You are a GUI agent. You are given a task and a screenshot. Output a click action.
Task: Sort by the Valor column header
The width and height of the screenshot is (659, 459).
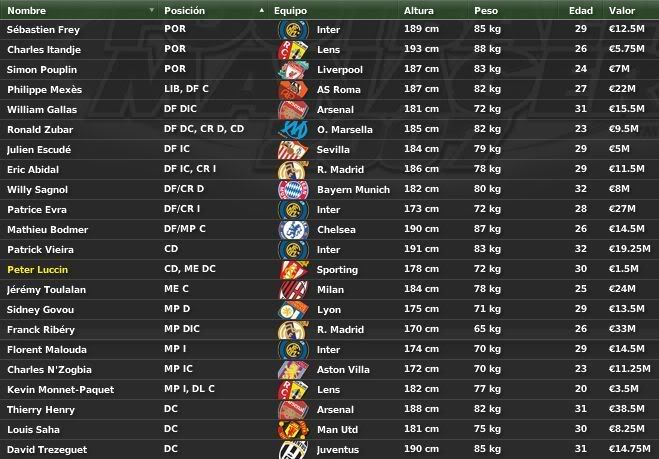tap(622, 11)
